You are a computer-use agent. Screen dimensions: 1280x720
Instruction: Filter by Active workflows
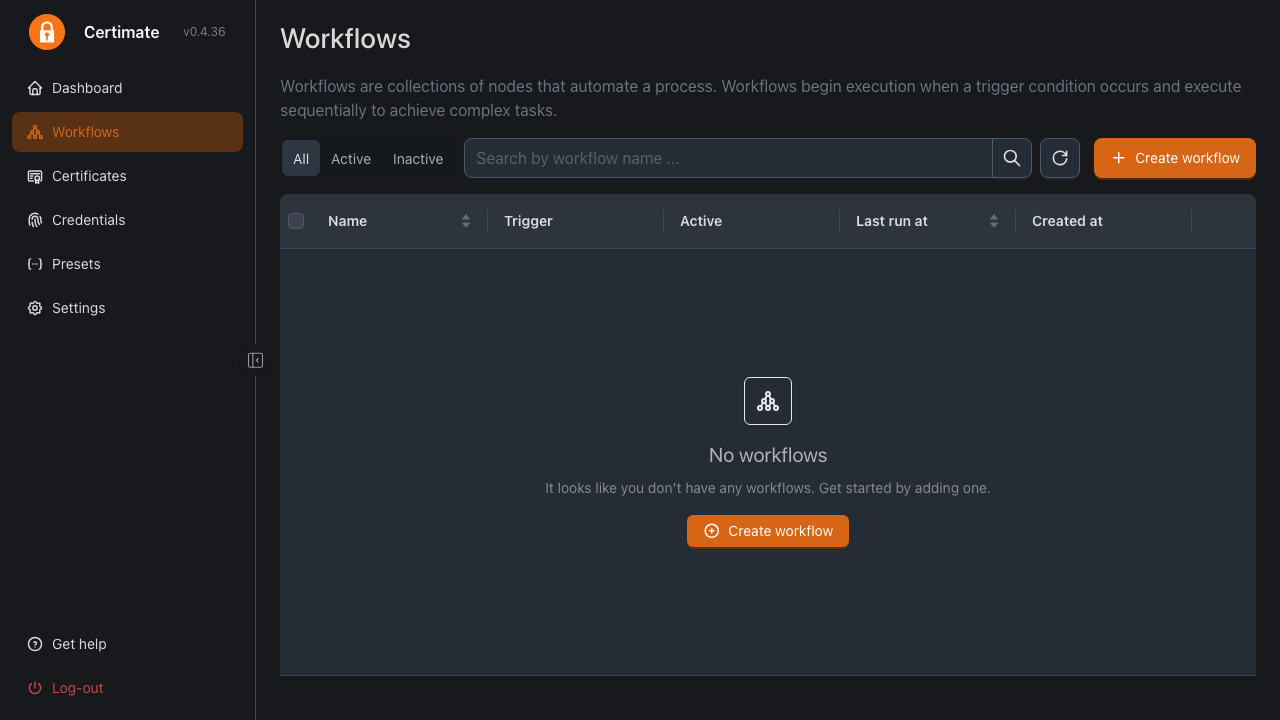tap(351, 158)
